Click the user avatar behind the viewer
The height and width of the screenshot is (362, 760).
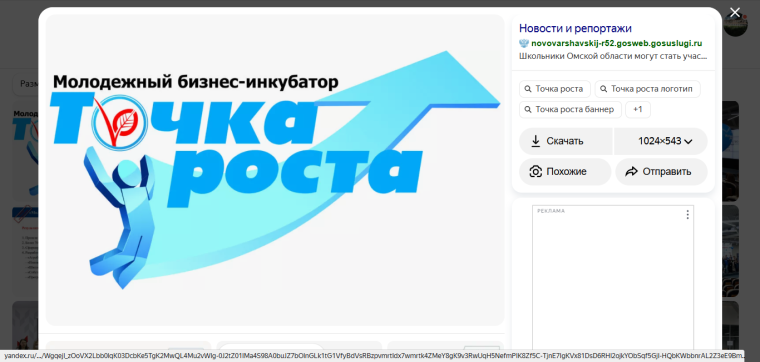tap(736, 24)
